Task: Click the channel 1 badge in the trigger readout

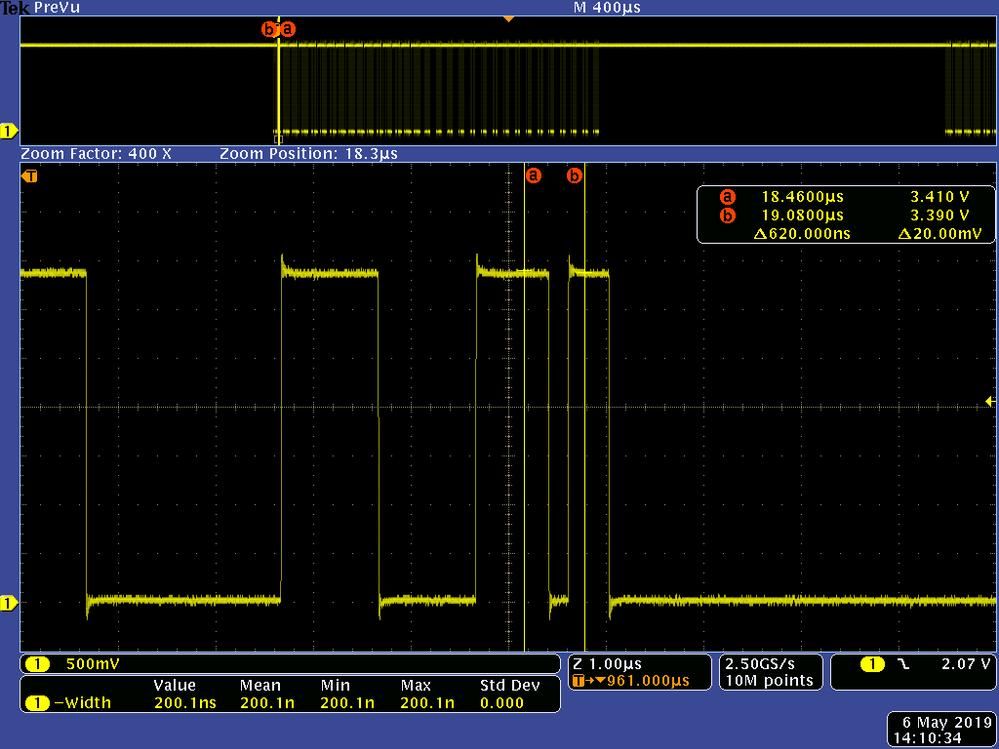Action: (x=873, y=664)
